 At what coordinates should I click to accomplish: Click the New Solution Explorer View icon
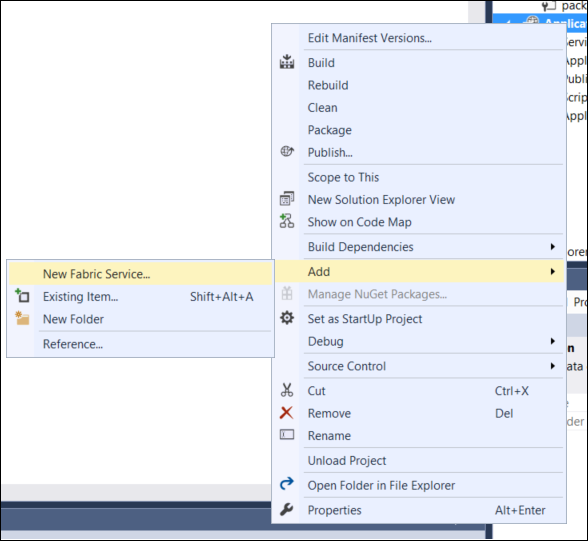click(x=287, y=199)
